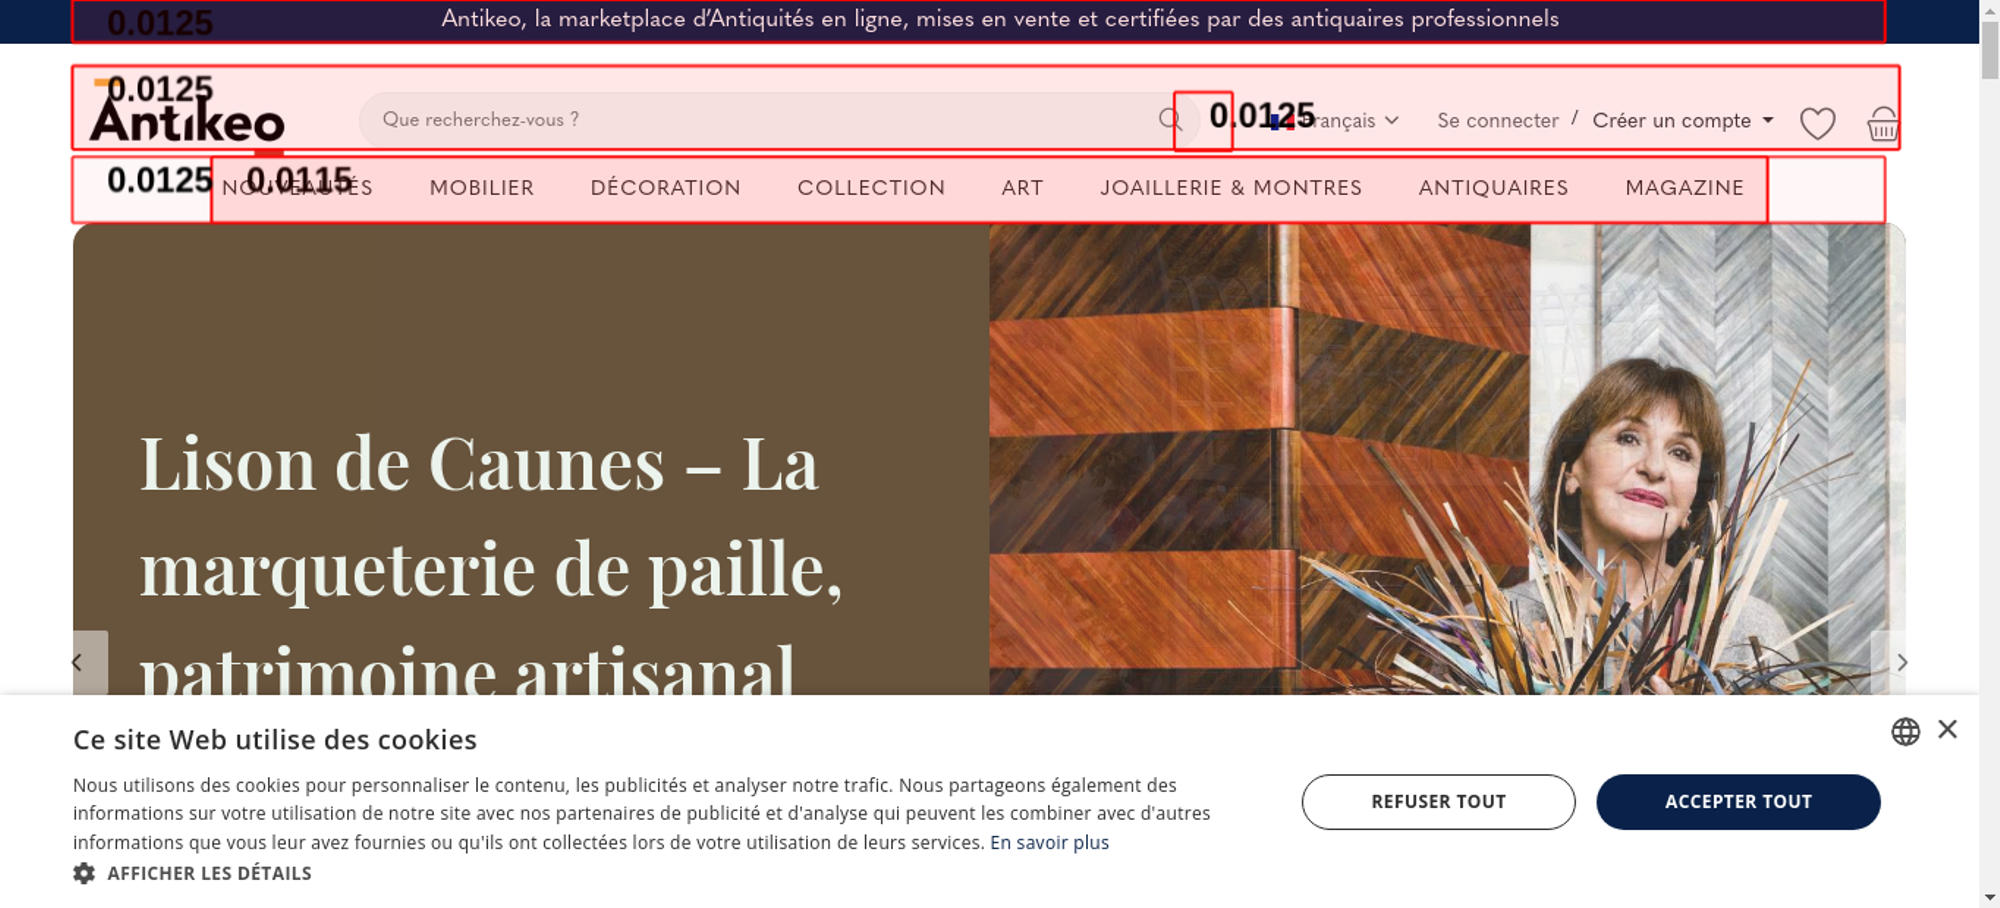
Task: Follow the En savoir plus link
Action: 1049,842
